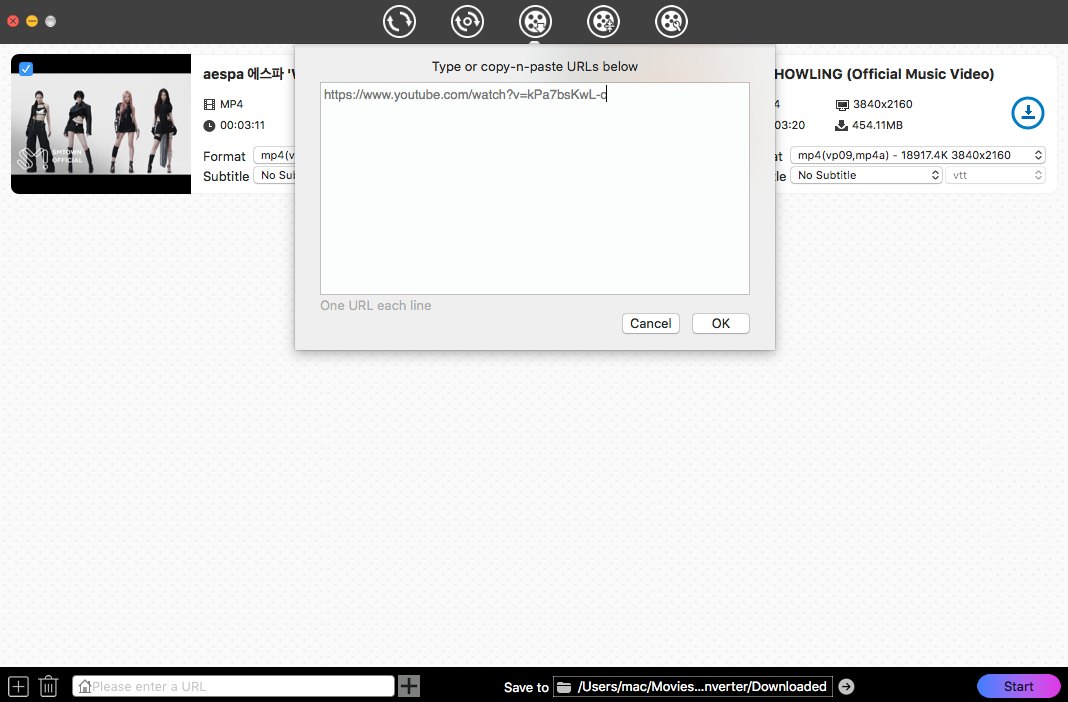Screen dimensions: 1068x702
Task: Open the circular-arrows-with-disc tab in the toolbar
Action: tap(467, 21)
